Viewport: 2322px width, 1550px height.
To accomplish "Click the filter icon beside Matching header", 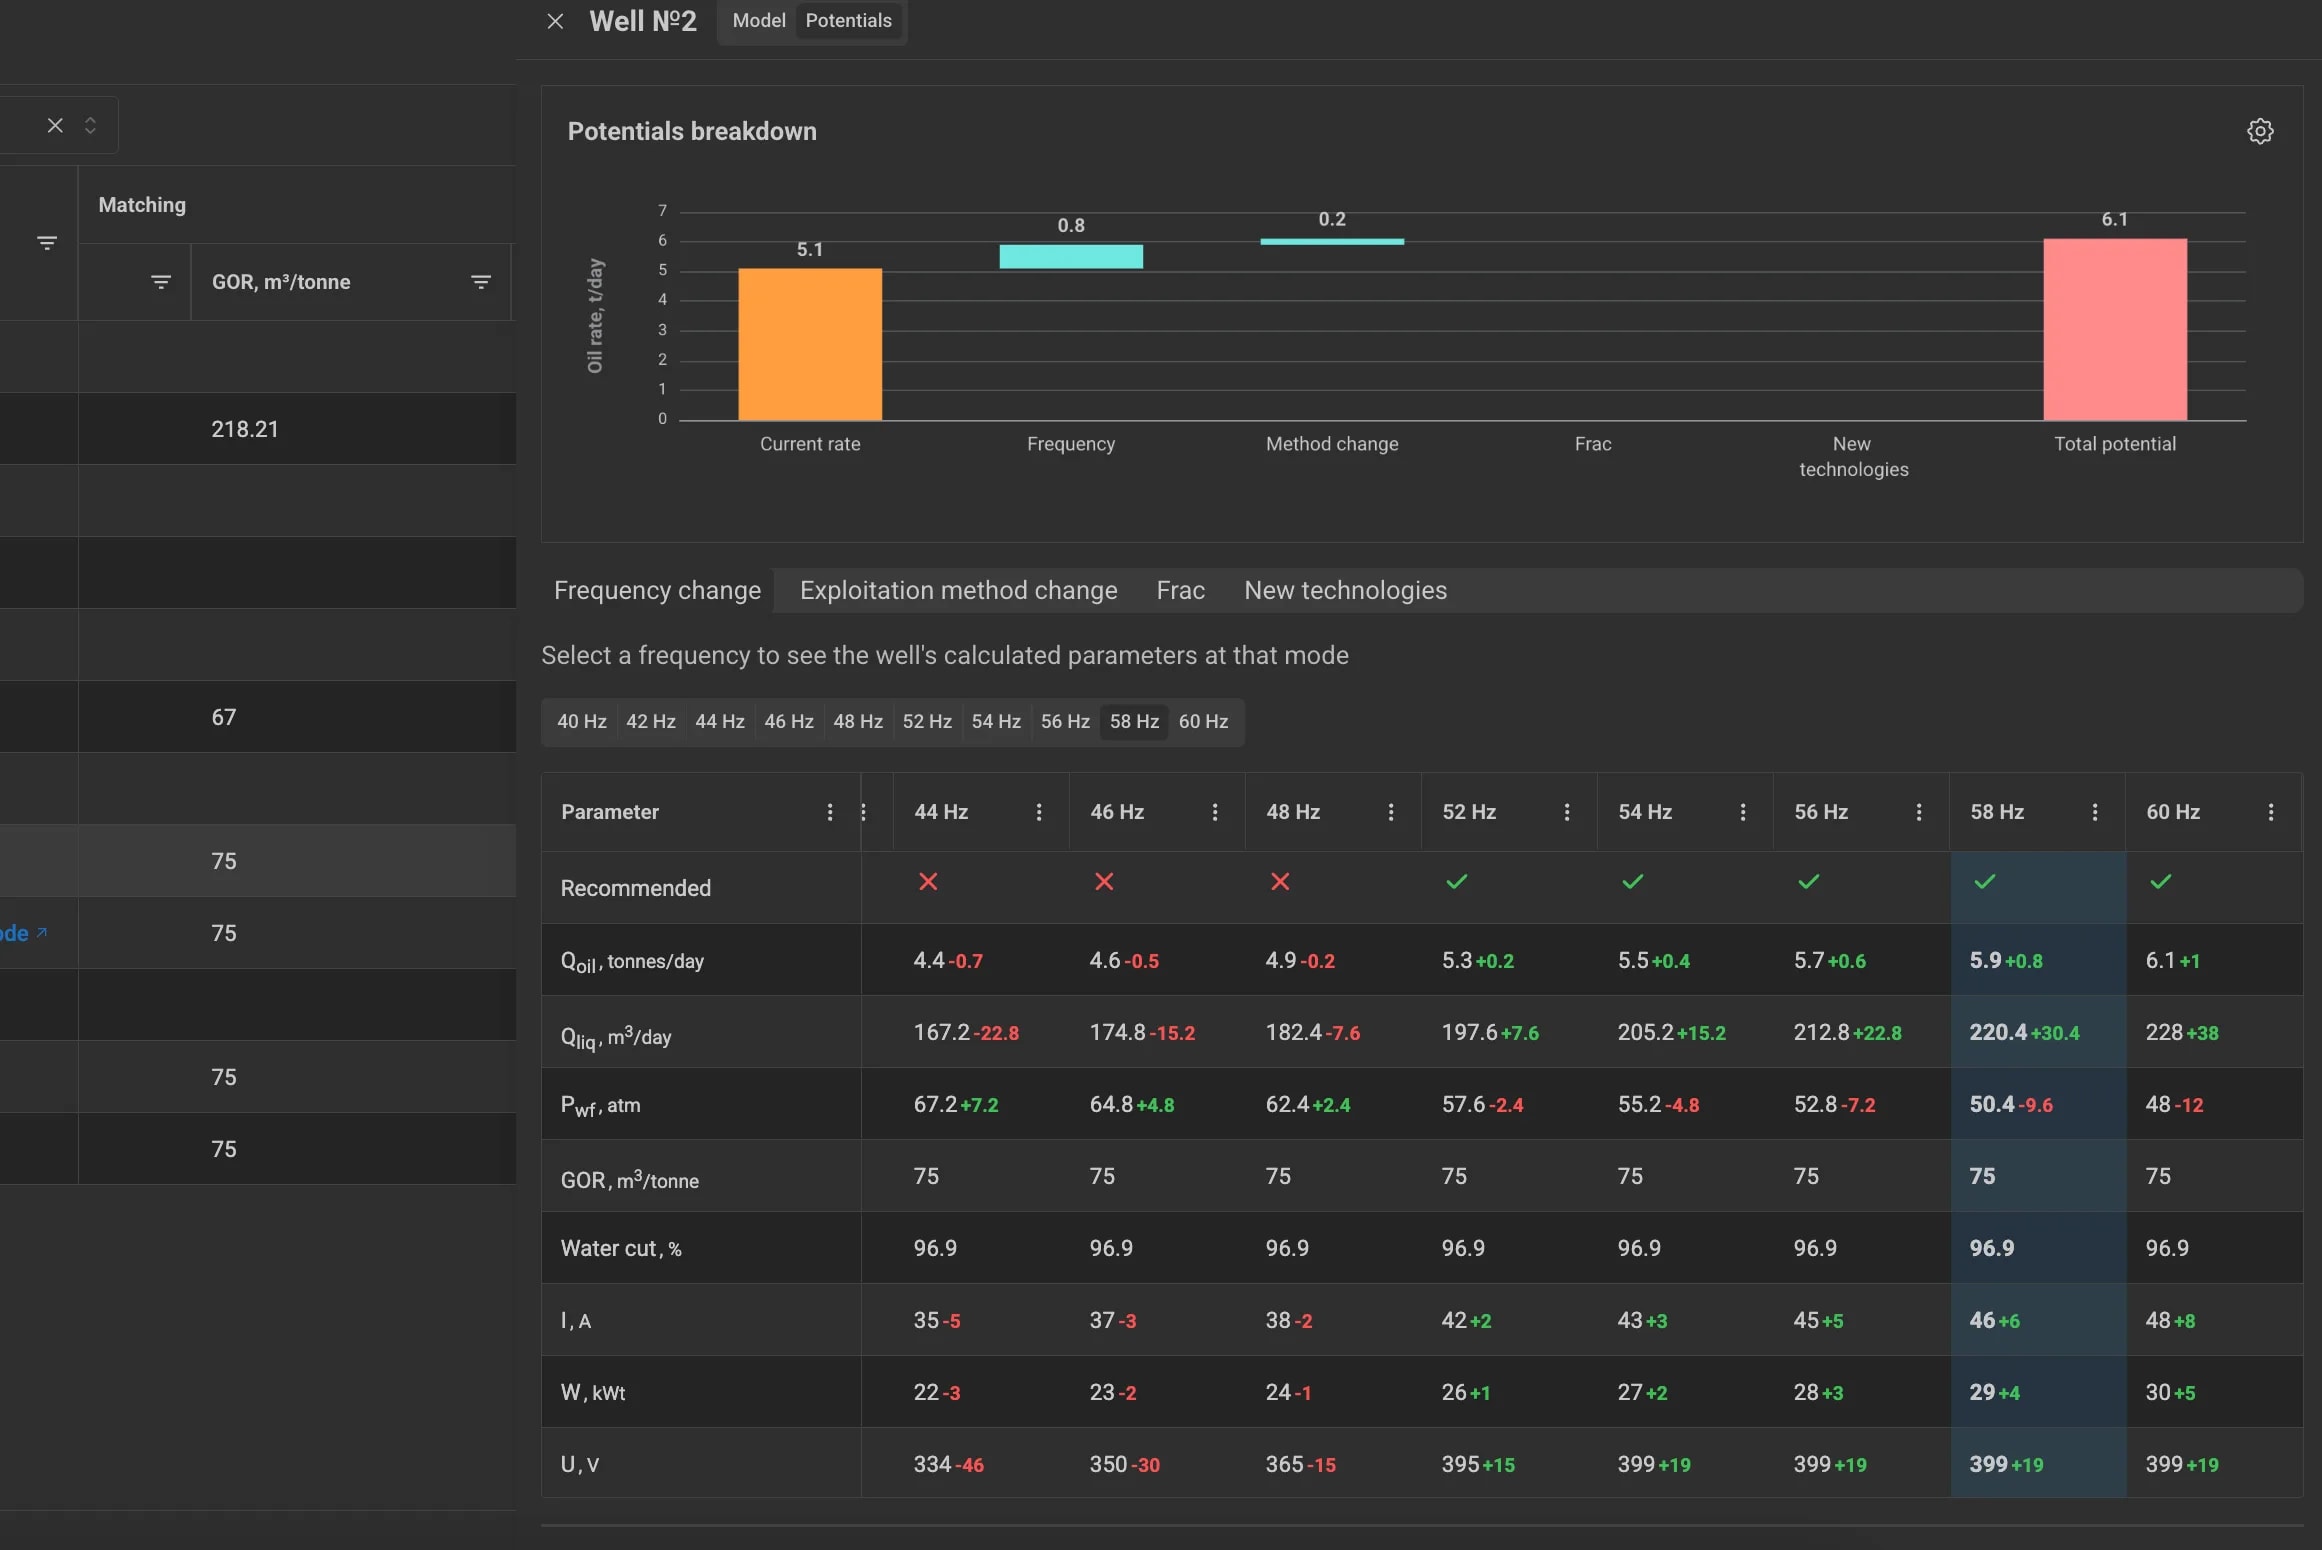I will coord(46,243).
